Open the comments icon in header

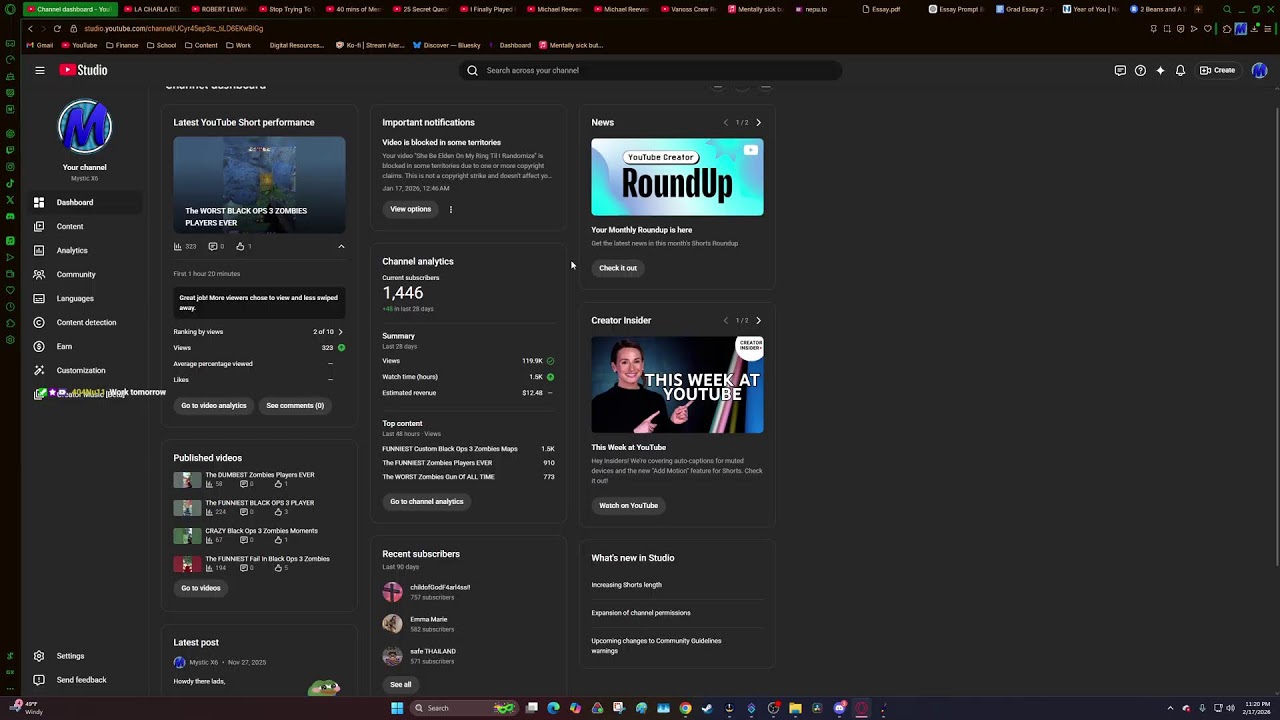coord(1120,70)
